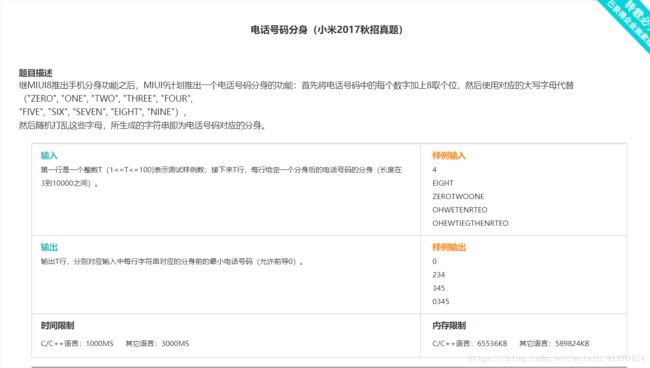Click the 输出 section heading

coord(49,247)
